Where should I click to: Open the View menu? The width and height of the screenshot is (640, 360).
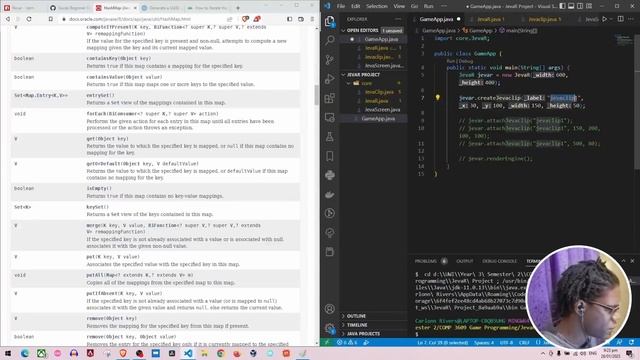pos(399,6)
